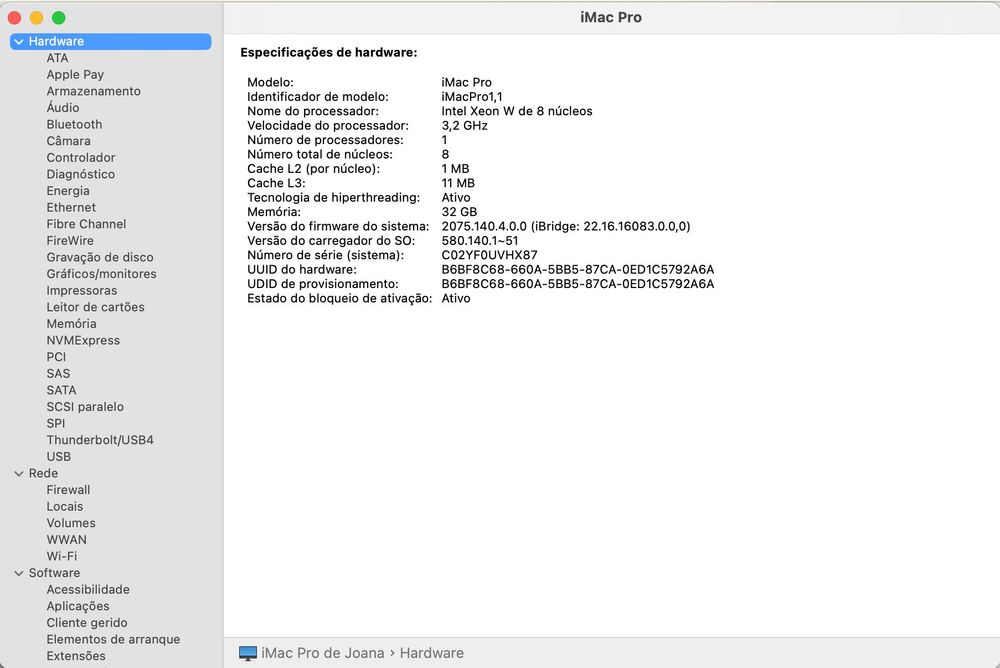Select Bluetooth in the sidebar
The width and height of the screenshot is (1000, 668).
74,124
